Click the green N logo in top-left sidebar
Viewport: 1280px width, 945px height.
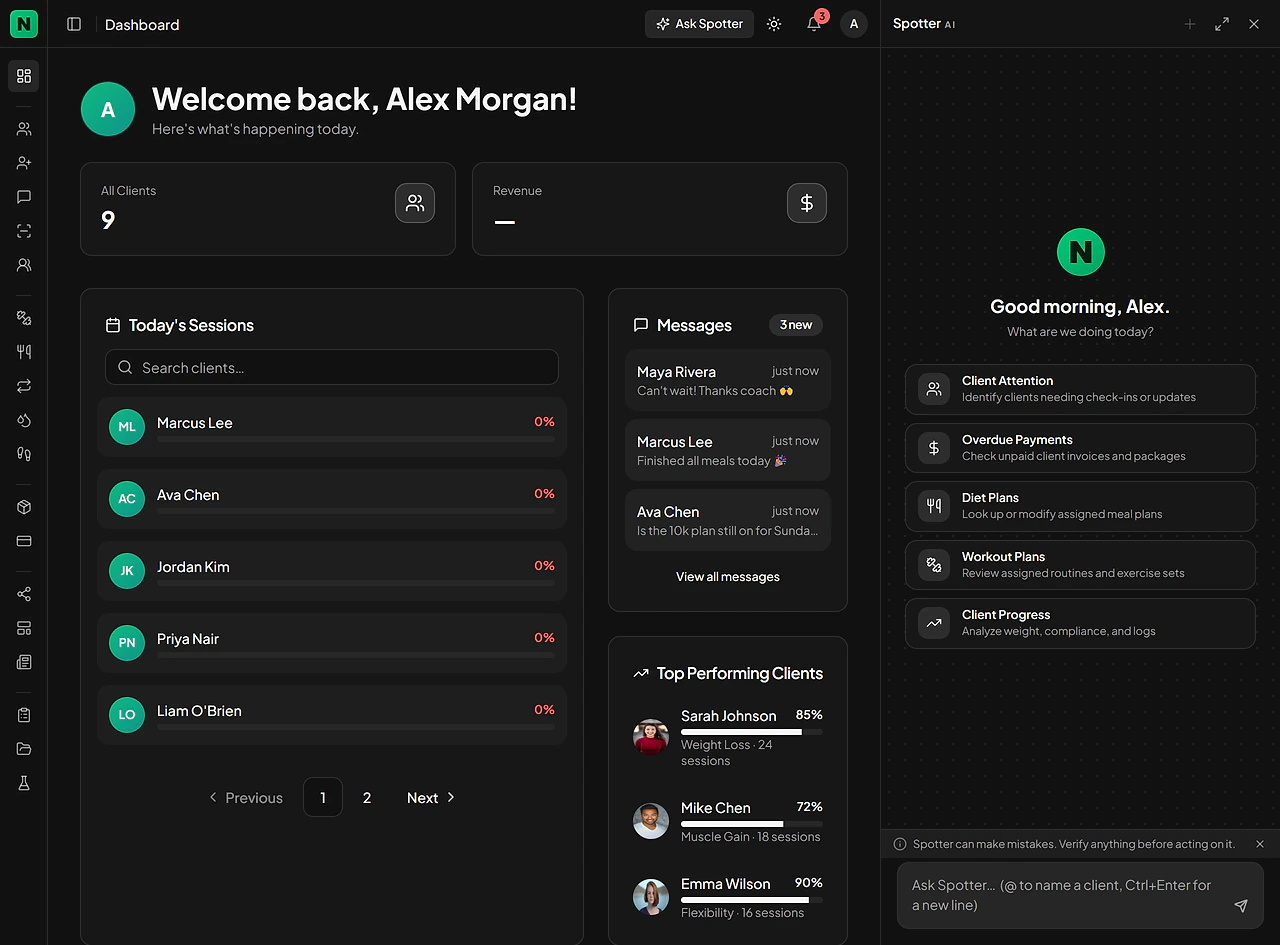[x=24, y=24]
